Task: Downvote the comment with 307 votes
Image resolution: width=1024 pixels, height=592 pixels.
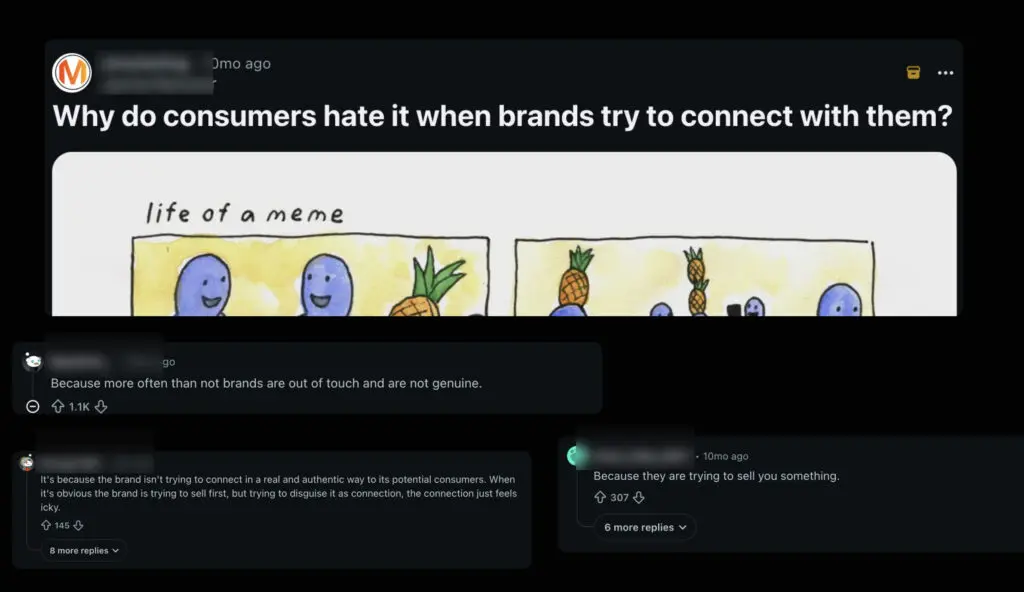Action: 639,497
